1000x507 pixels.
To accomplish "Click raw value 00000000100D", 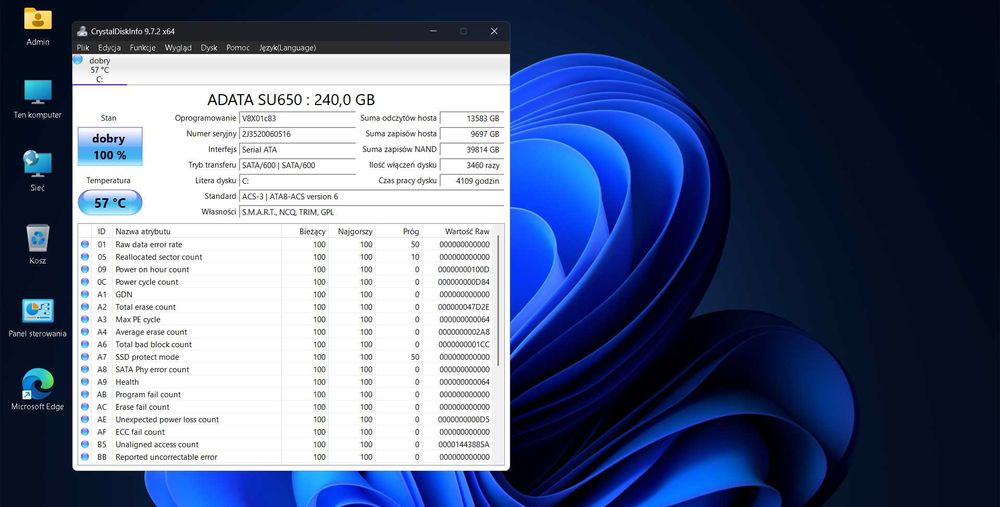I will [x=464, y=269].
